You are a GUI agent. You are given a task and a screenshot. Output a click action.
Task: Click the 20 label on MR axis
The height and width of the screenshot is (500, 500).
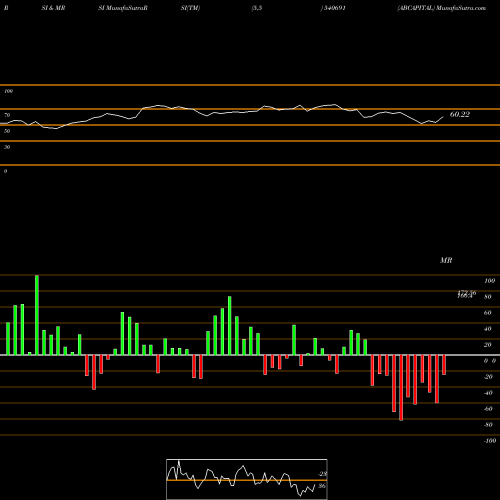click(488, 345)
